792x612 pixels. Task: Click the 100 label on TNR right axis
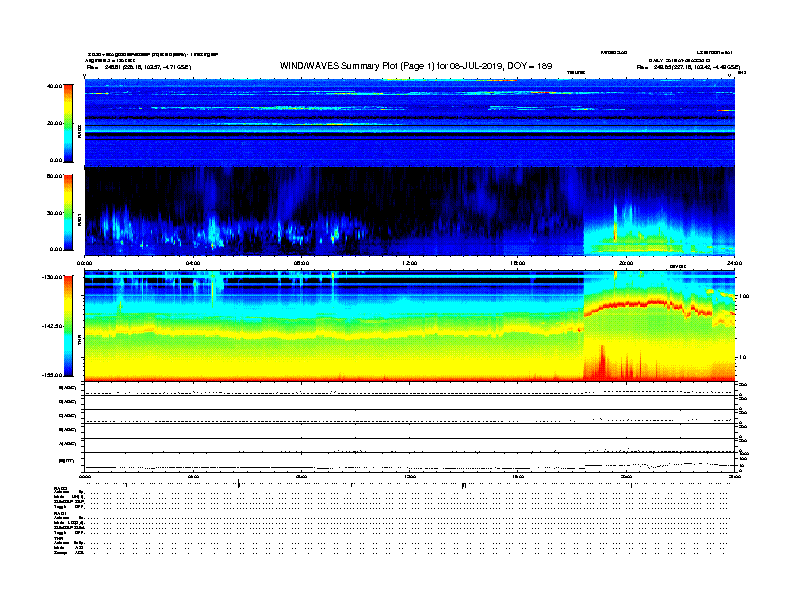click(744, 296)
